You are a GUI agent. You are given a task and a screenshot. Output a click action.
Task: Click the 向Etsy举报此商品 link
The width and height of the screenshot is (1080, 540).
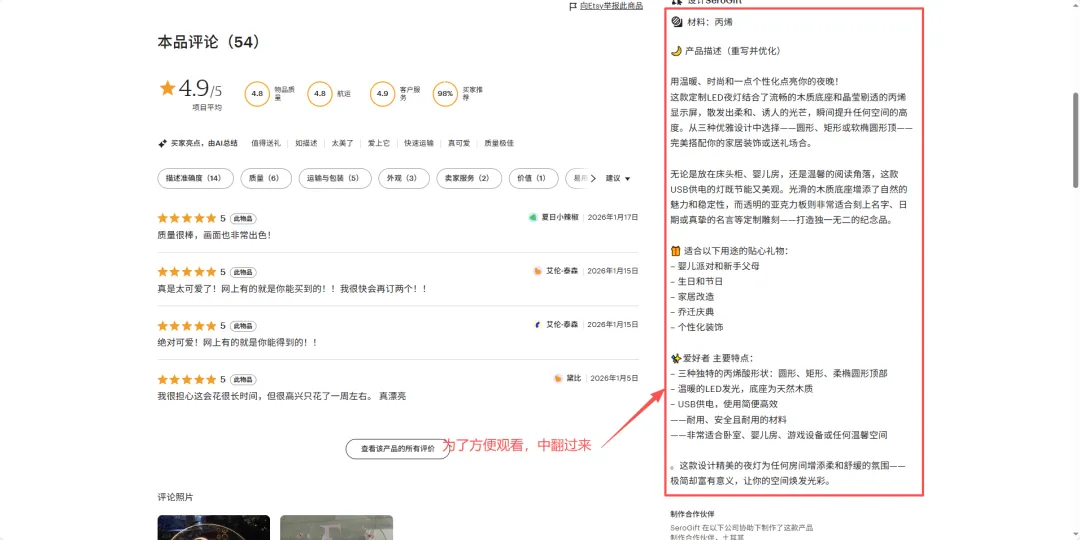(611, 6)
